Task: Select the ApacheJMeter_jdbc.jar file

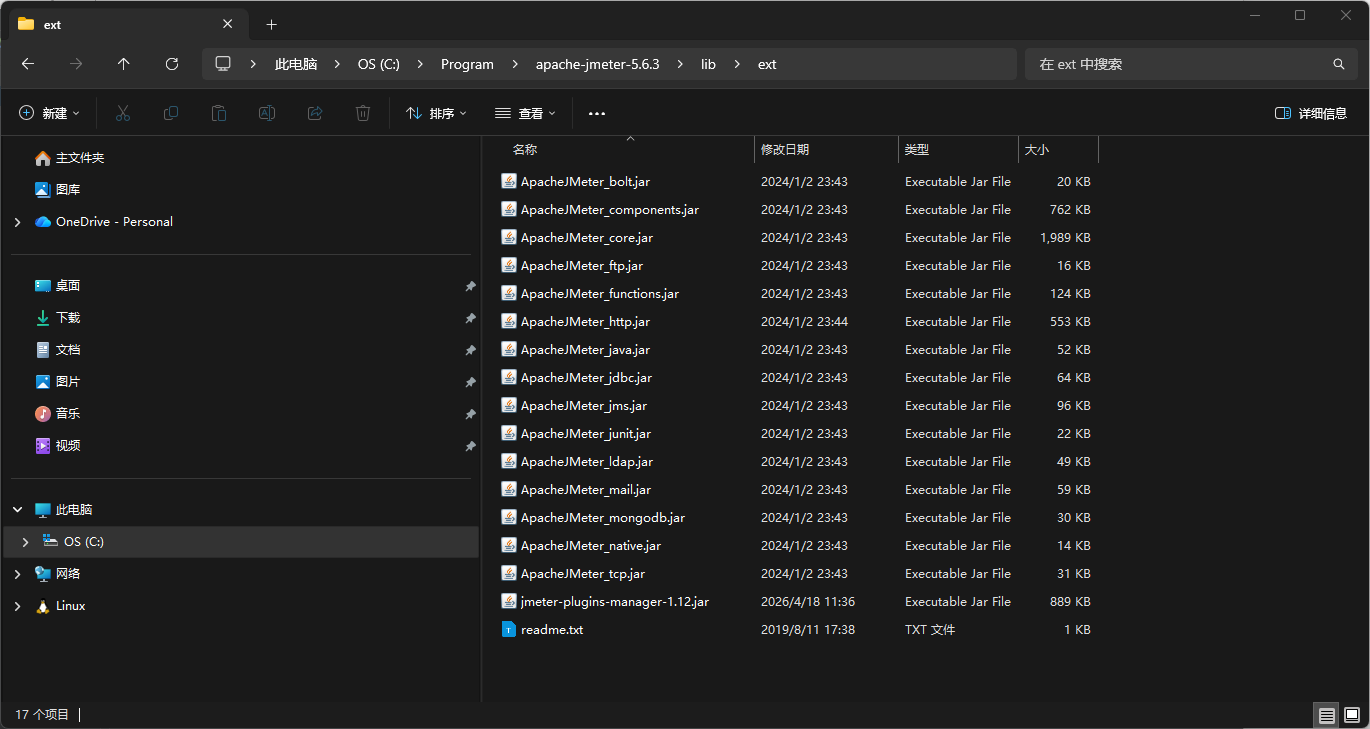Action: [x=586, y=378]
